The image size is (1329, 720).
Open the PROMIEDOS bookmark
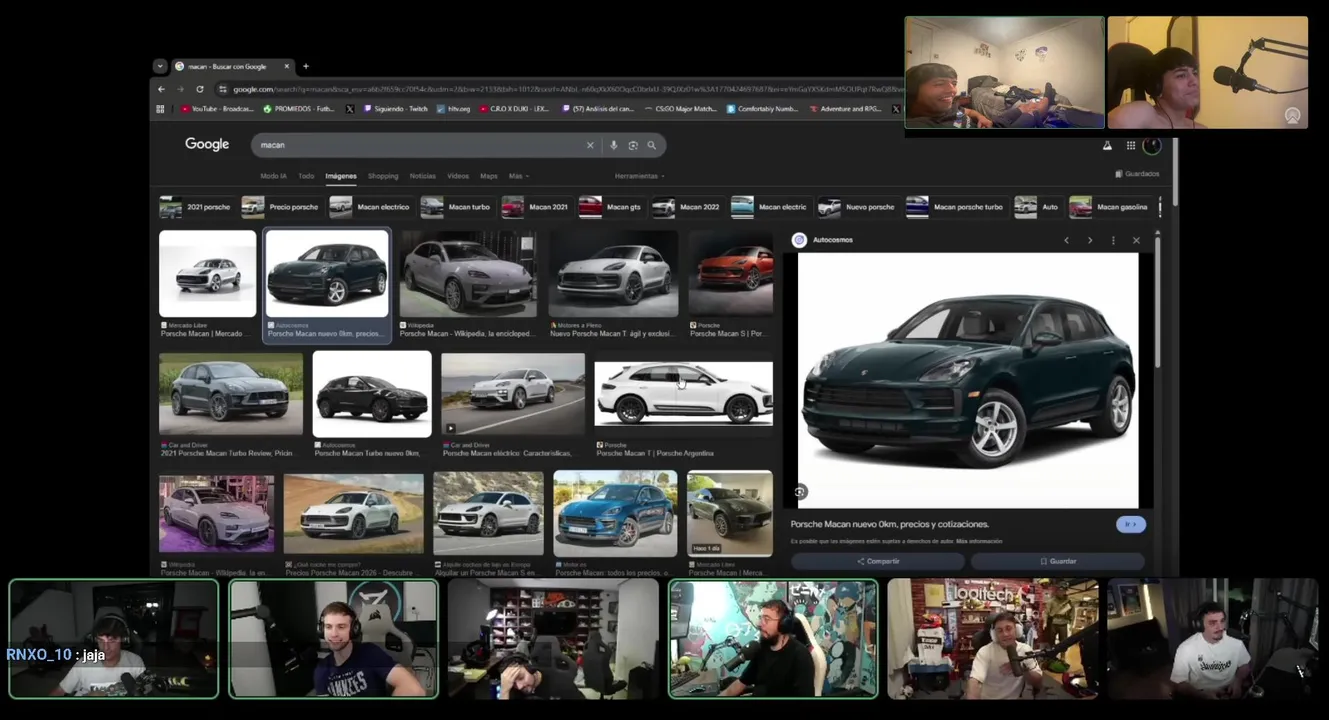pos(299,109)
